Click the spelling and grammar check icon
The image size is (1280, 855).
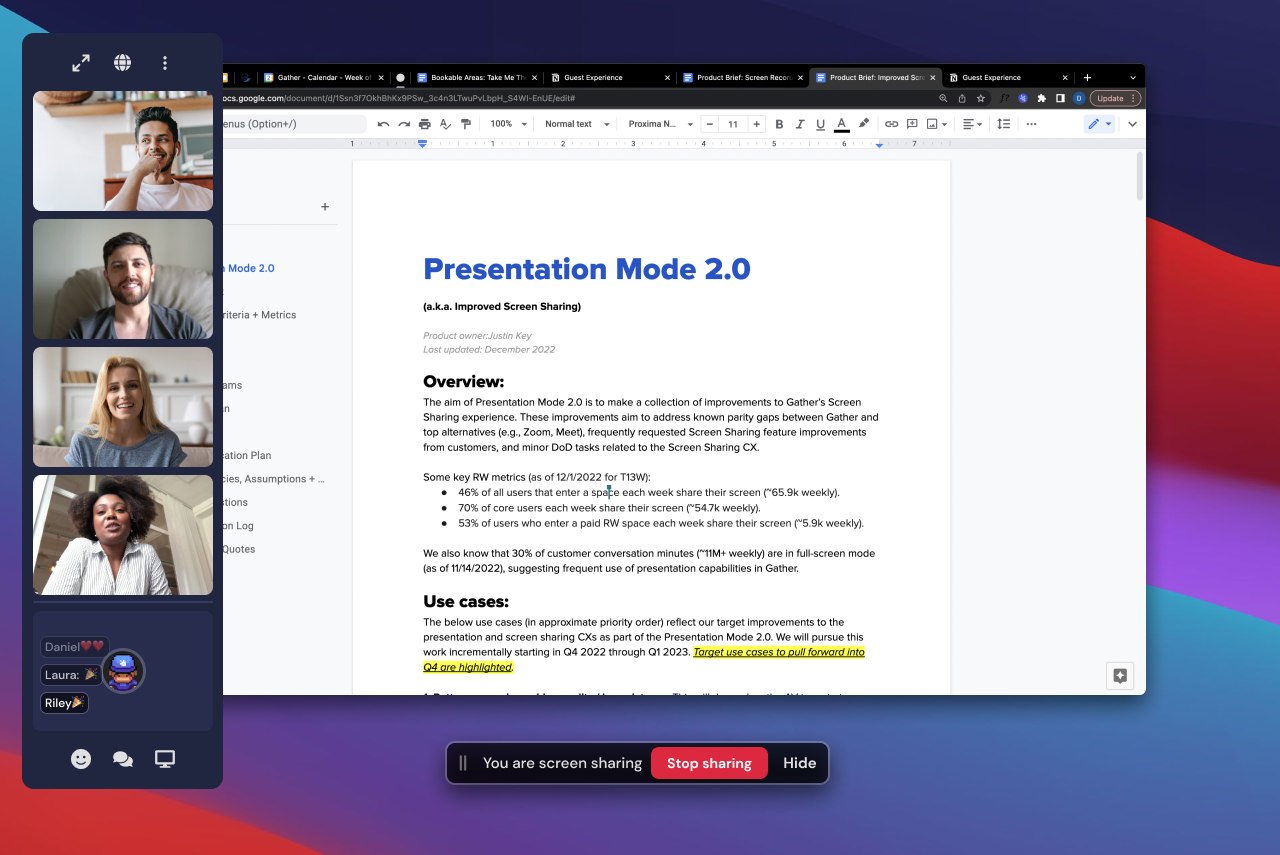pos(443,123)
